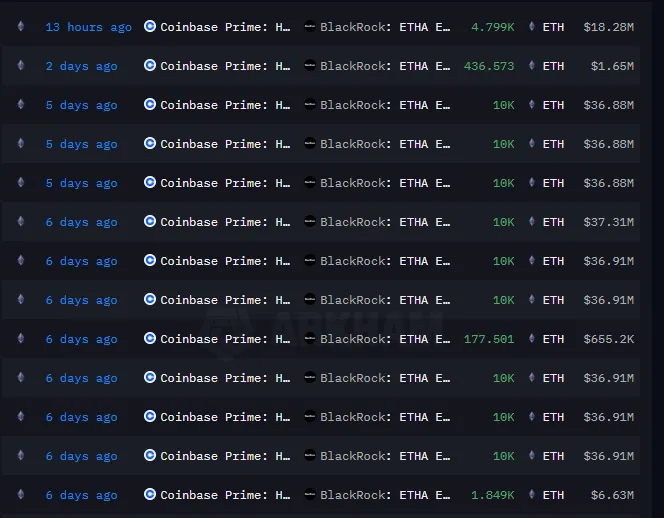Open the BlackRock: ETHA recipient in the $18.28M row

pyautogui.click(x=385, y=27)
